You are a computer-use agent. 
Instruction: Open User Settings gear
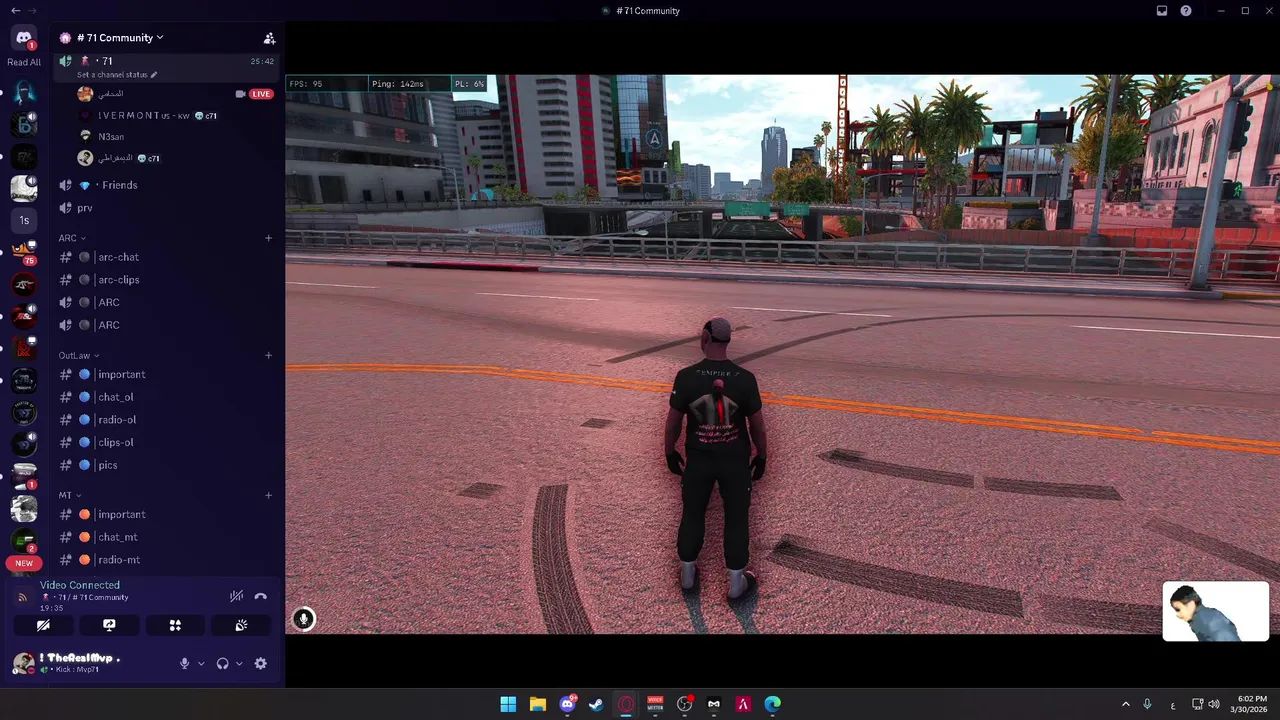[x=260, y=663]
